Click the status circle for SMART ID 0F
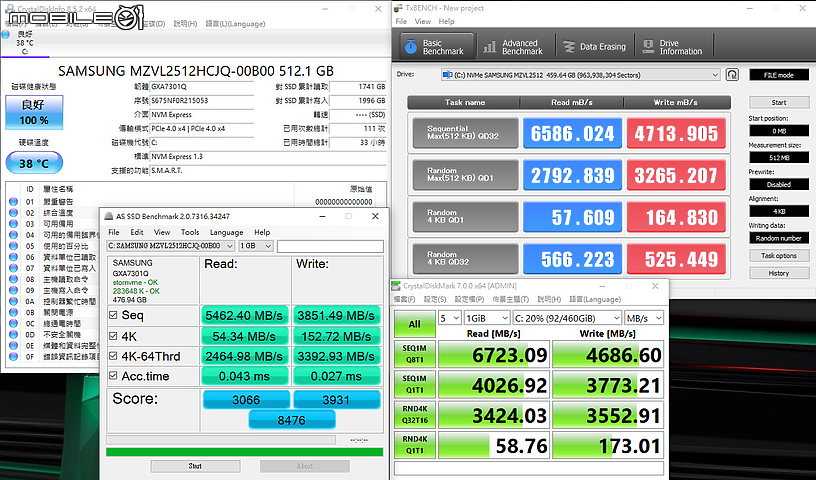The height and width of the screenshot is (480, 816). (x=14, y=357)
